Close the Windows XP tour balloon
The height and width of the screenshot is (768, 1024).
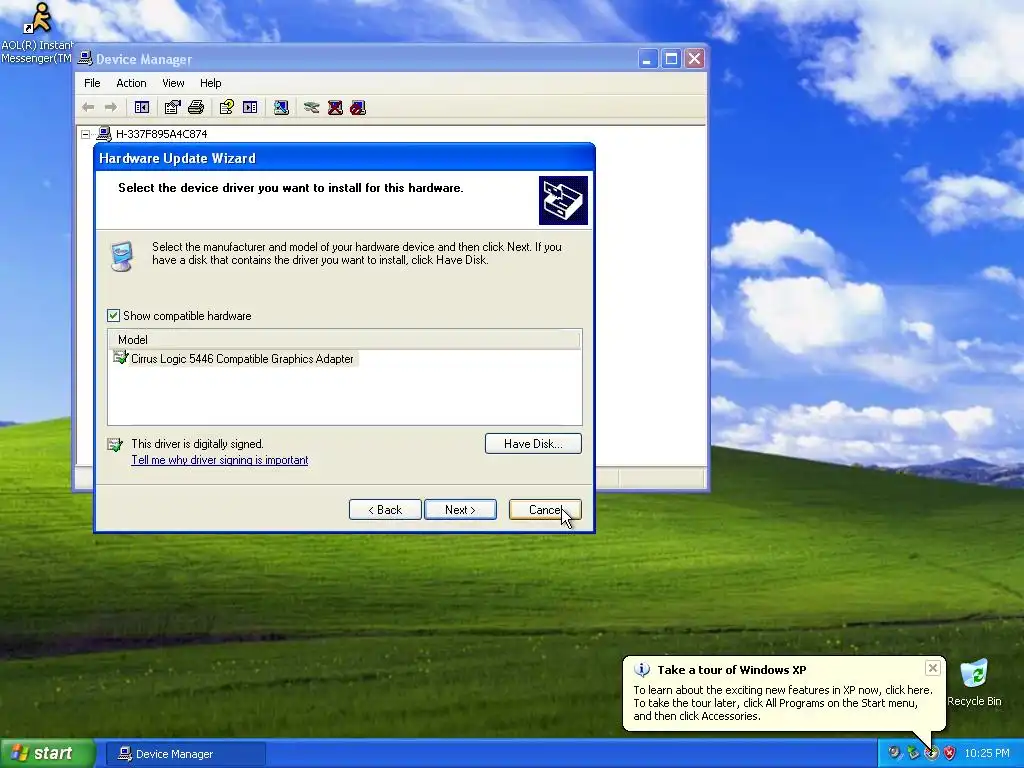coord(933,667)
